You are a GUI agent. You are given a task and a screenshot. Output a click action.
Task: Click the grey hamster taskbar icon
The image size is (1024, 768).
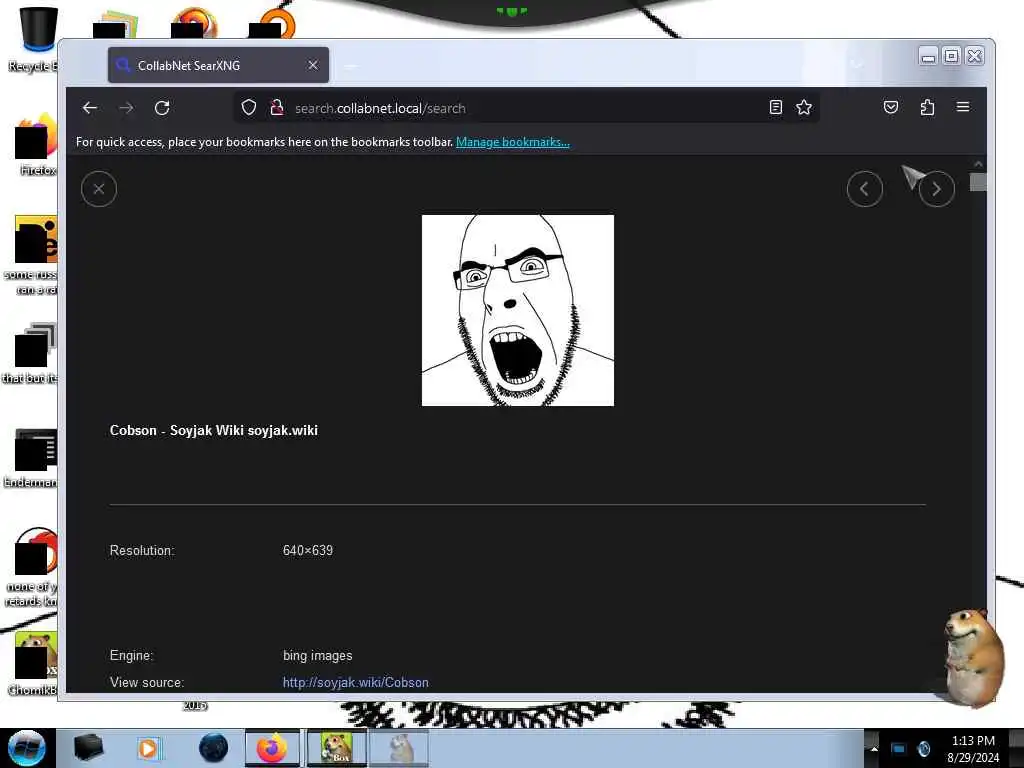[400, 748]
